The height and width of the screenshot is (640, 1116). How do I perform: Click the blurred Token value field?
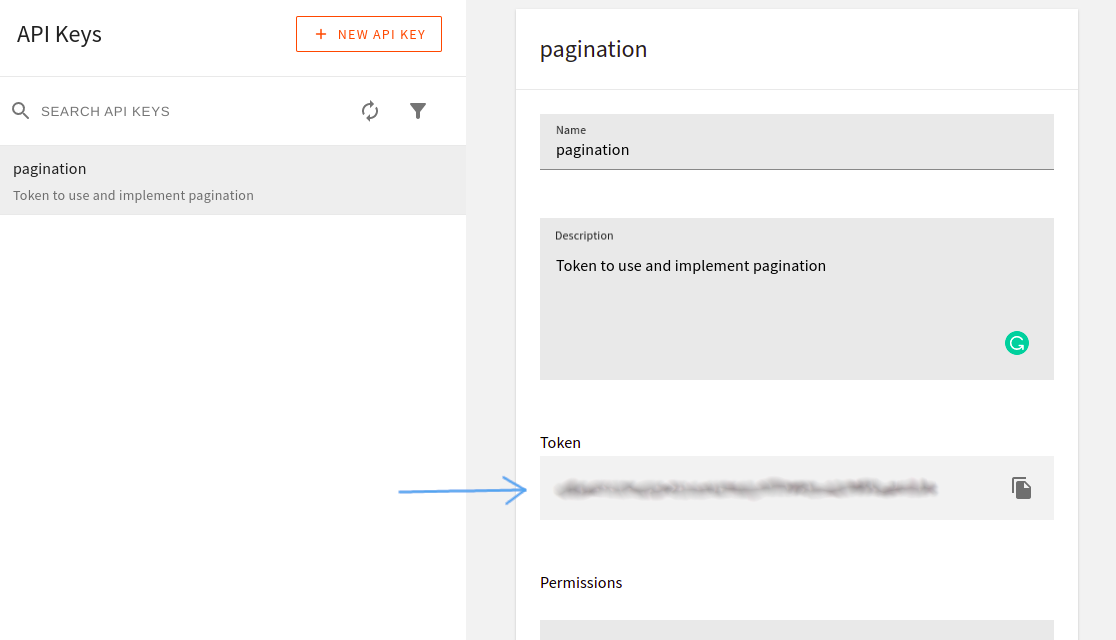[x=748, y=488]
